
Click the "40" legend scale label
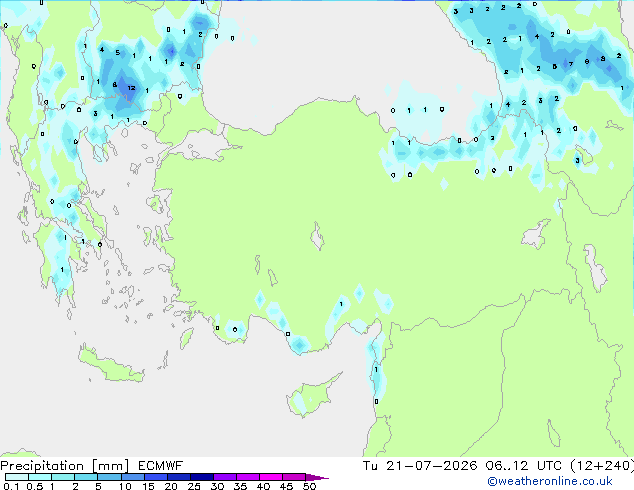pyautogui.click(x=263, y=486)
